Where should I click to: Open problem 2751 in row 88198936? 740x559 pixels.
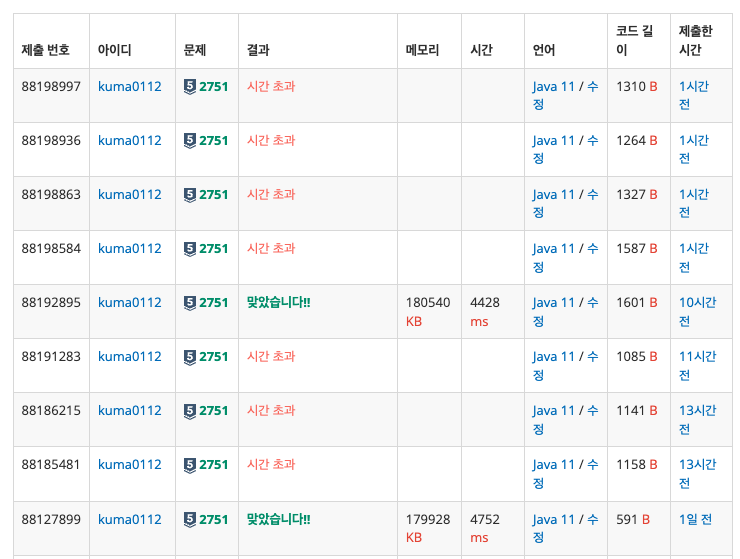coord(214,140)
